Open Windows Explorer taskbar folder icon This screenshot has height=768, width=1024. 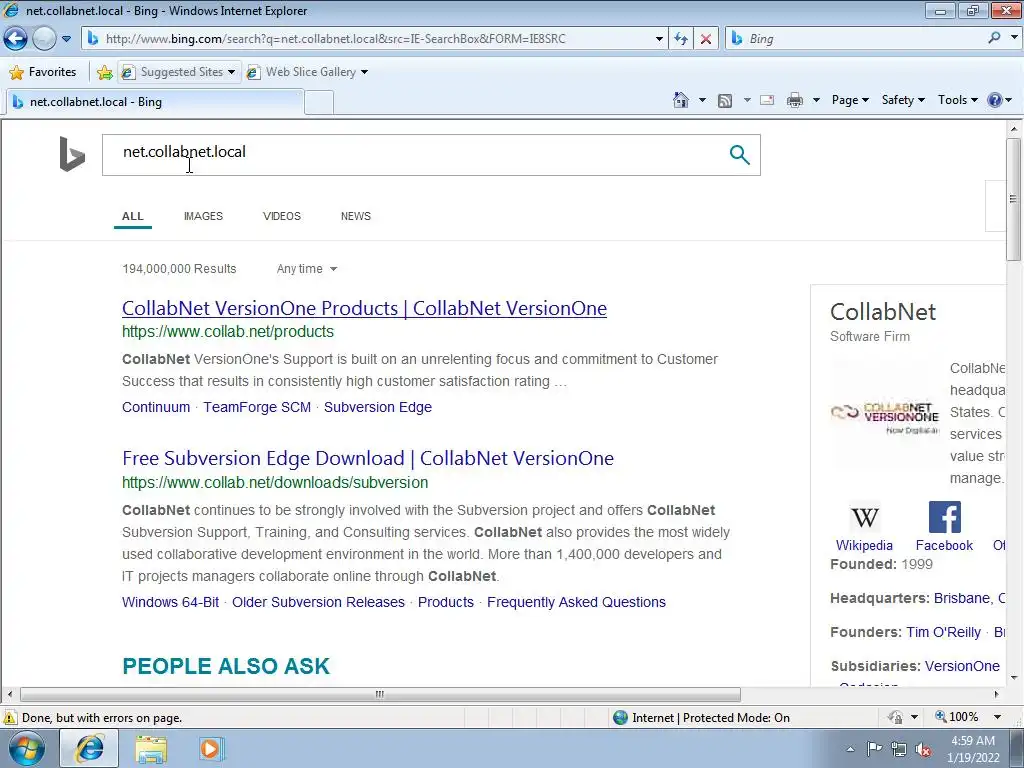pos(151,749)
